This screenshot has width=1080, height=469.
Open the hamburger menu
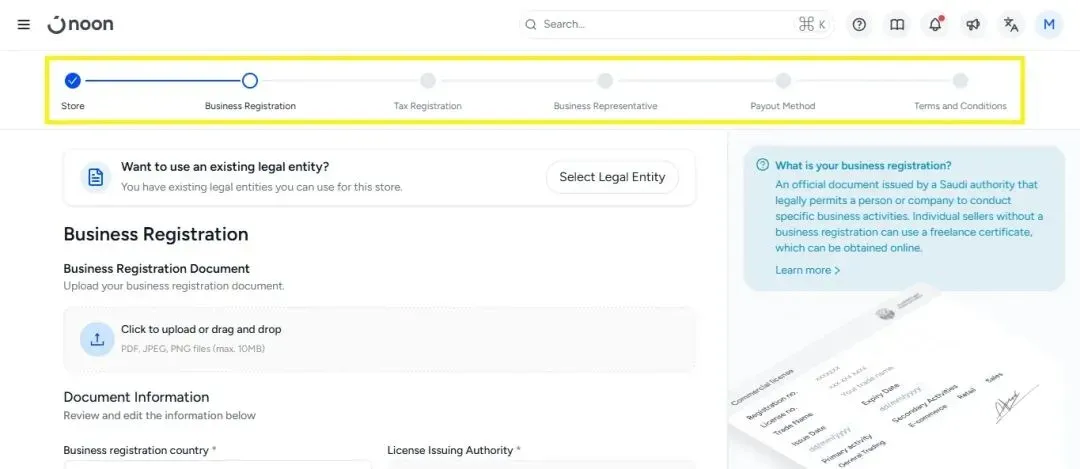coord(23,25)
